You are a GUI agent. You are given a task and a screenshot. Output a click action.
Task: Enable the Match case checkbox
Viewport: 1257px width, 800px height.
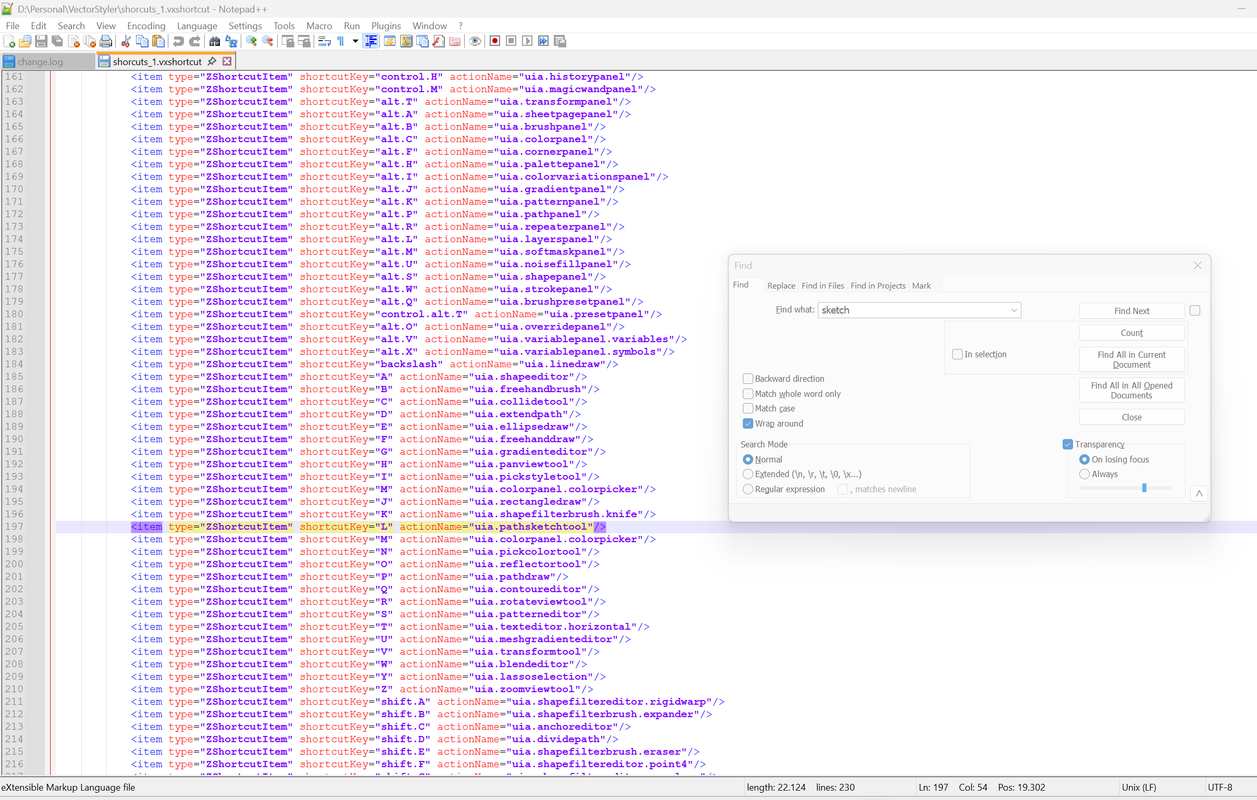[748, 409]
